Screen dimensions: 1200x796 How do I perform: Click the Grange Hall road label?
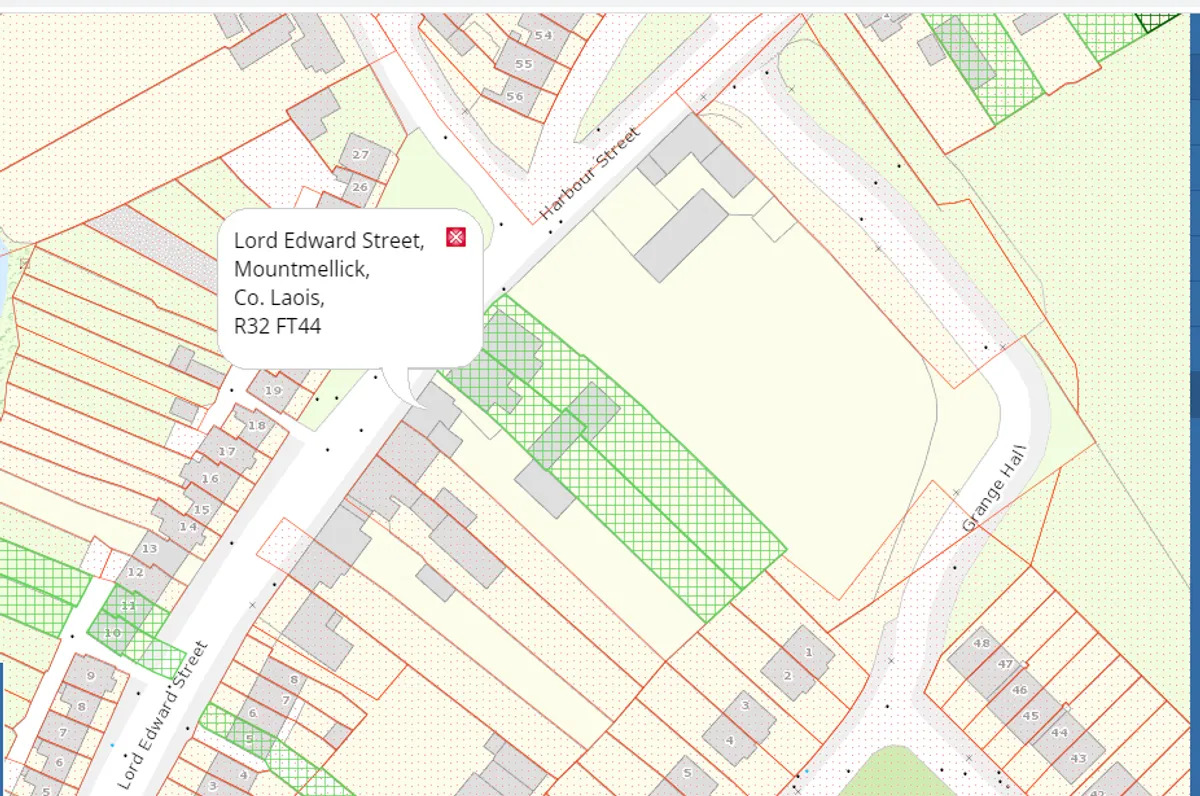[994, 488]
